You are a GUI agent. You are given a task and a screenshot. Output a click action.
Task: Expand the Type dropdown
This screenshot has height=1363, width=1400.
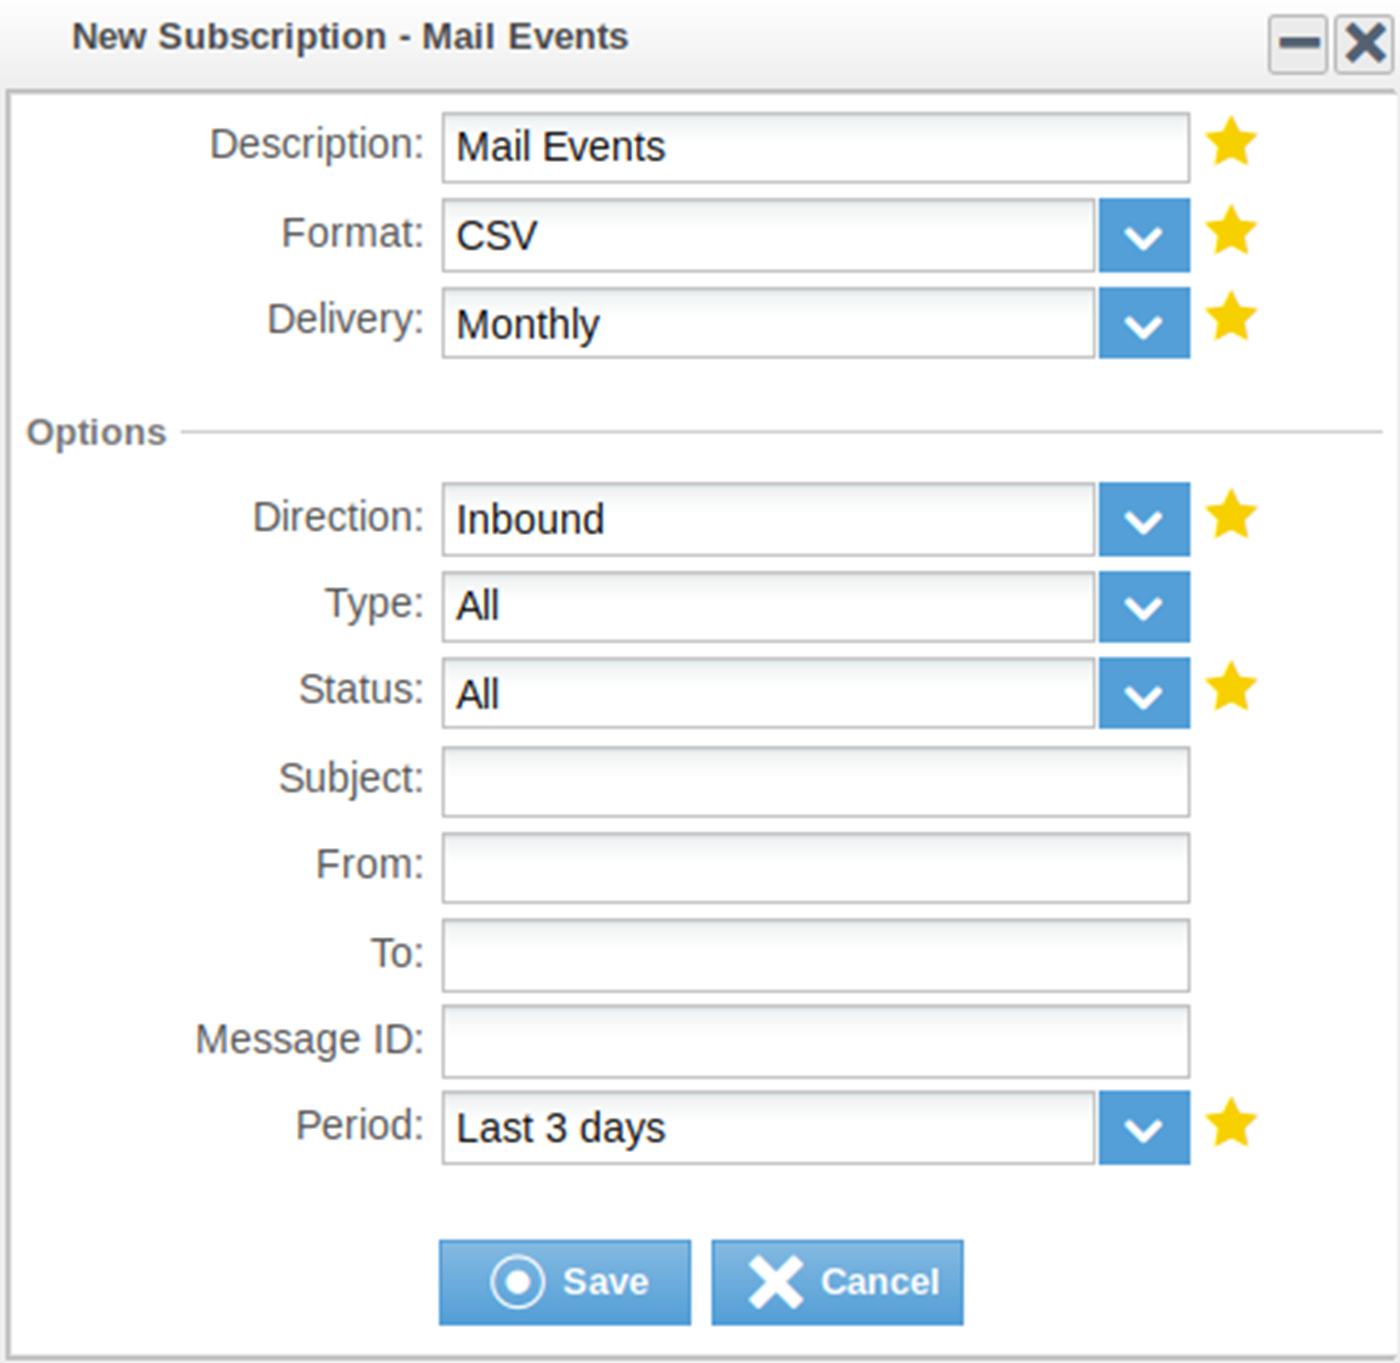pos(1144,607)
